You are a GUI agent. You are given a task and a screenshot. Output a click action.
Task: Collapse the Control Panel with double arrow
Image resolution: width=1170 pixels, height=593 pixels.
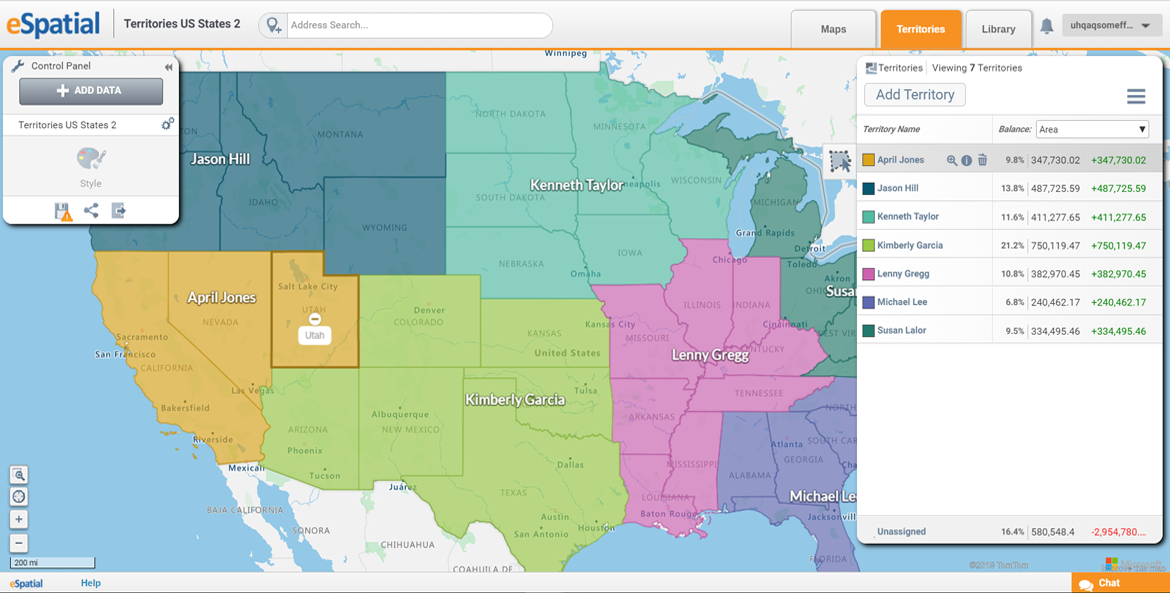169,67
